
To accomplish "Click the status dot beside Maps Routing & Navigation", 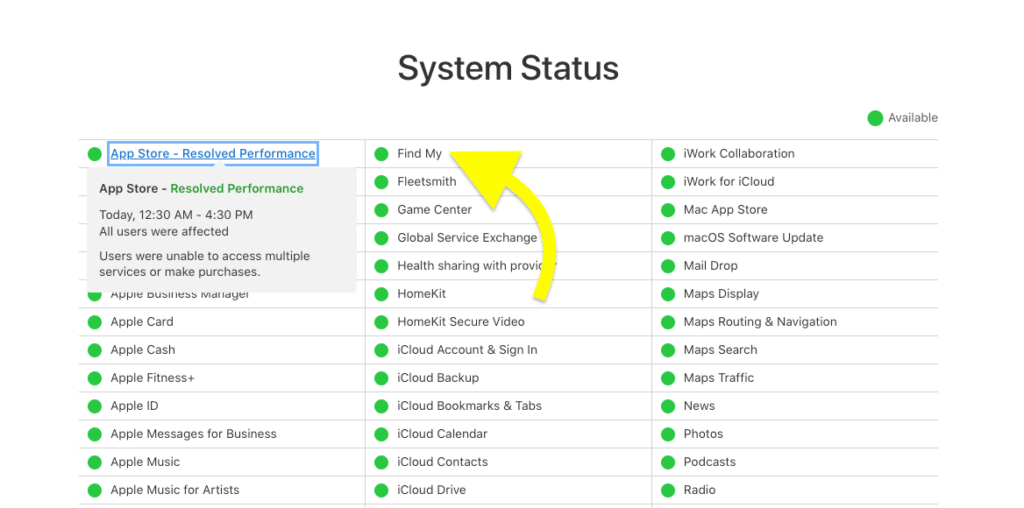I will [x=667, y=323].
